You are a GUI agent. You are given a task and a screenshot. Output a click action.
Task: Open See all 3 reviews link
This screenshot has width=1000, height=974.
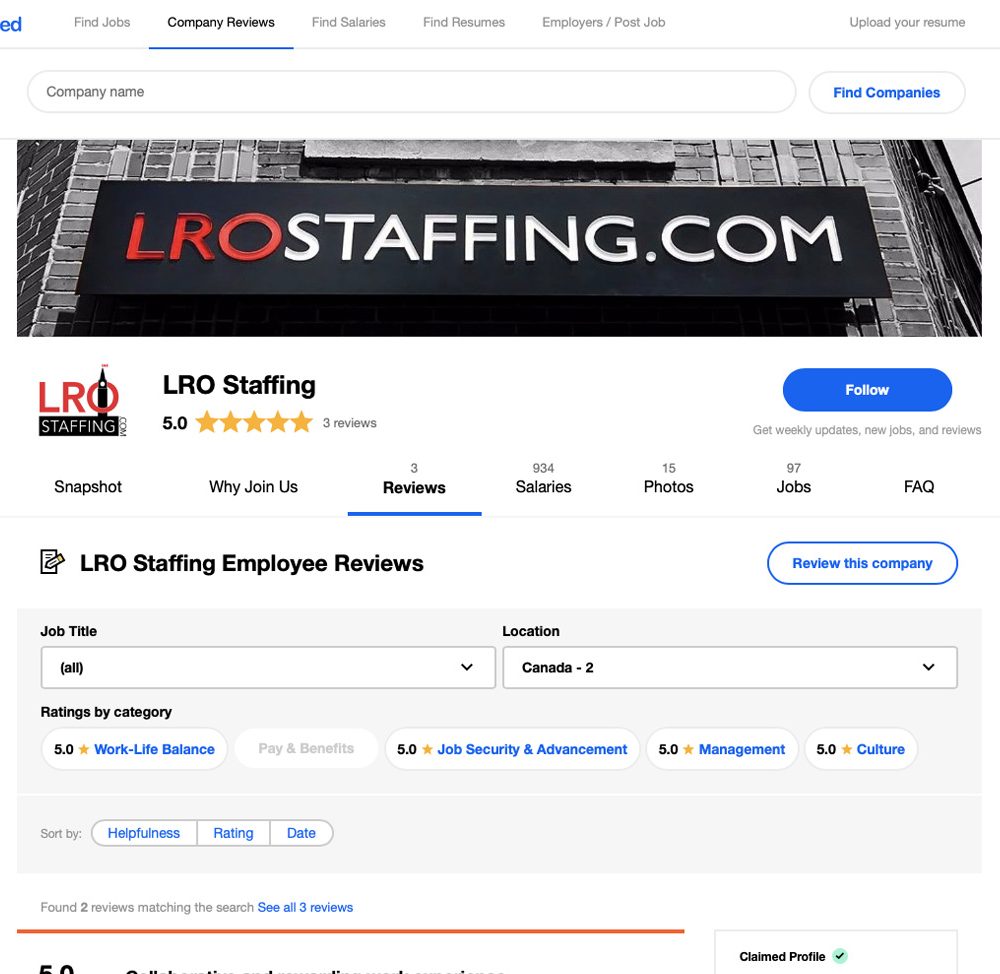point(305,907)
